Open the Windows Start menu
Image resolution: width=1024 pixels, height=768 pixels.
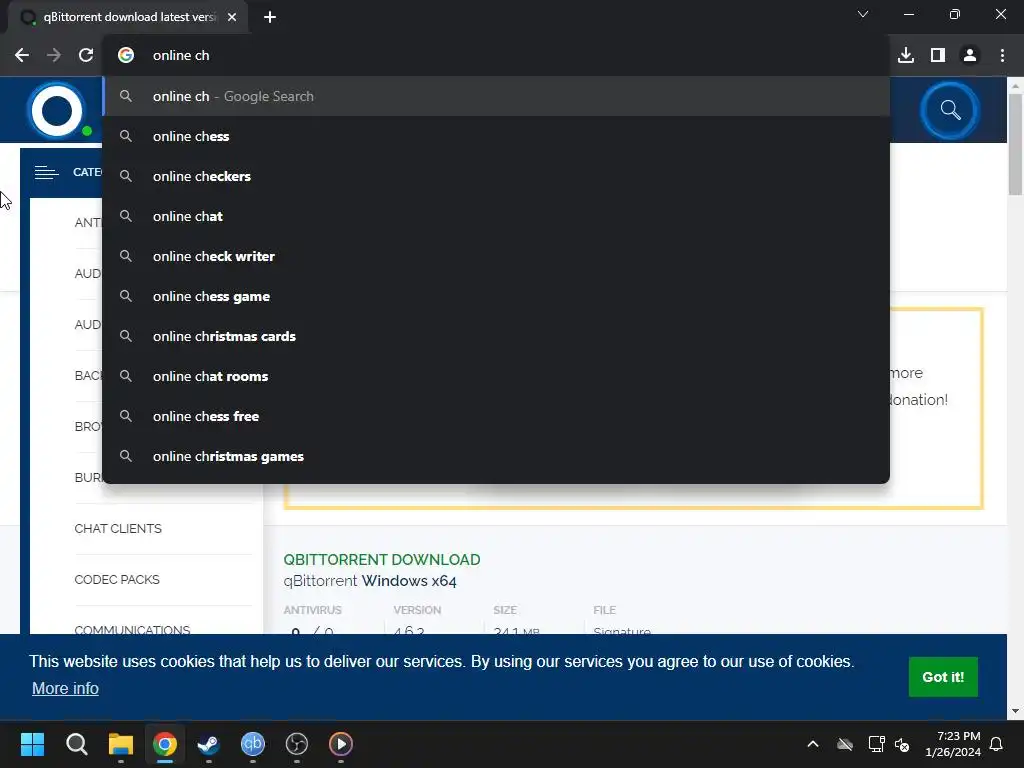pyautogui.click(x=32, y=744)
